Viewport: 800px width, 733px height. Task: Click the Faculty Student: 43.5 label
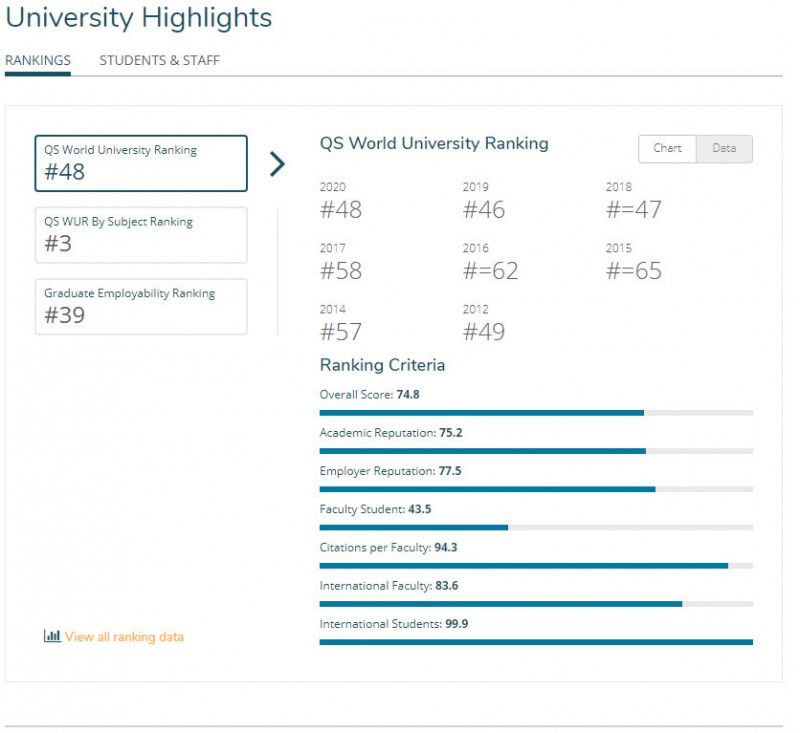point(375,509)
